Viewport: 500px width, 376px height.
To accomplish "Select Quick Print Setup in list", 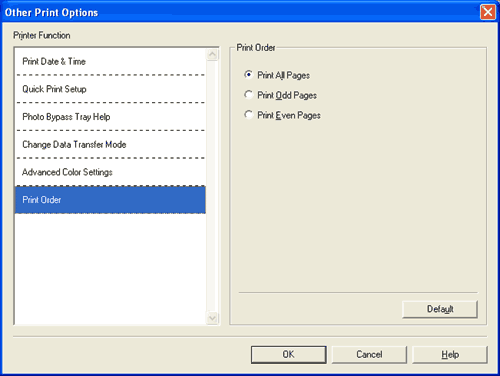I will click(110, 89).
